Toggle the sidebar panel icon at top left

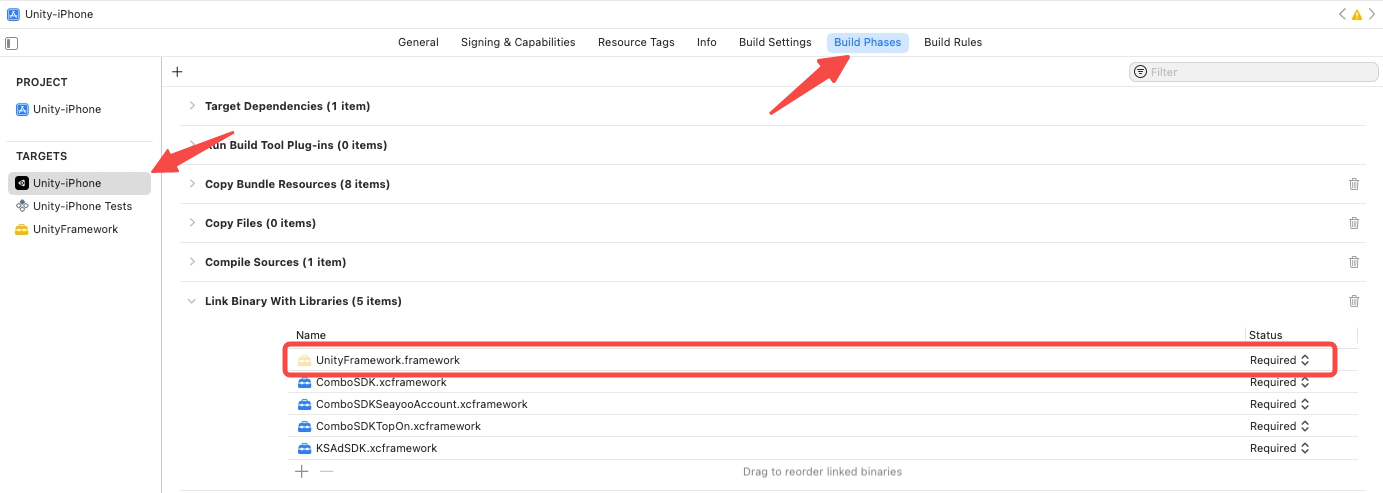[x=12, y=43]
